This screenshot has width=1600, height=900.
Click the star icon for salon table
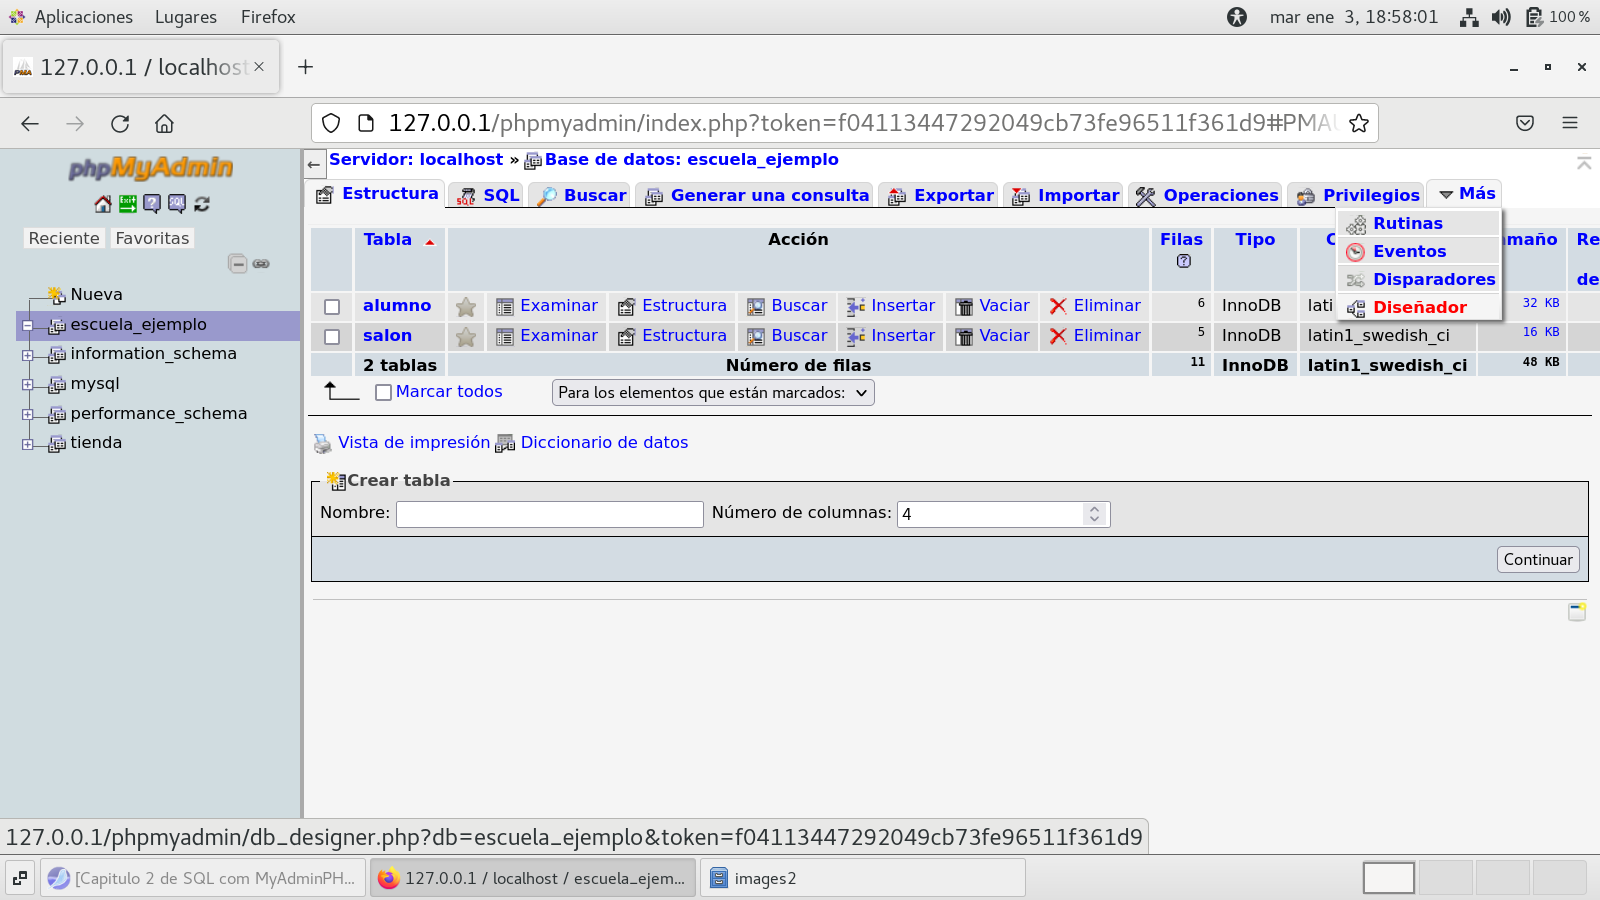pos(466,337)
